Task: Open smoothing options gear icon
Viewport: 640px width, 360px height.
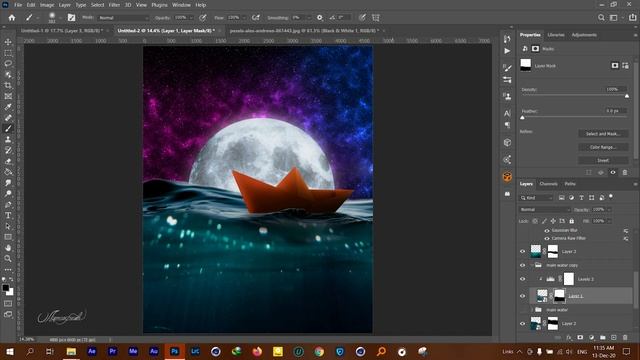Action: 320,18
